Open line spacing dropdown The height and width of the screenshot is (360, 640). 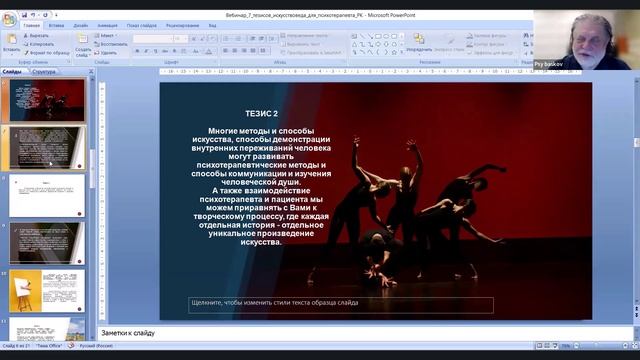(273, 39)
